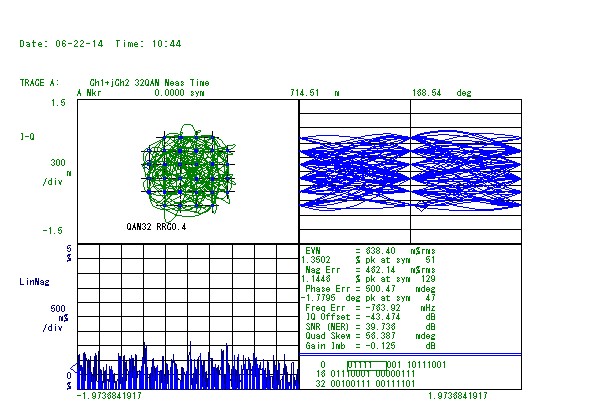Select the LinMag format label
The image size is (594, 420).
click(x=34, y=282)
